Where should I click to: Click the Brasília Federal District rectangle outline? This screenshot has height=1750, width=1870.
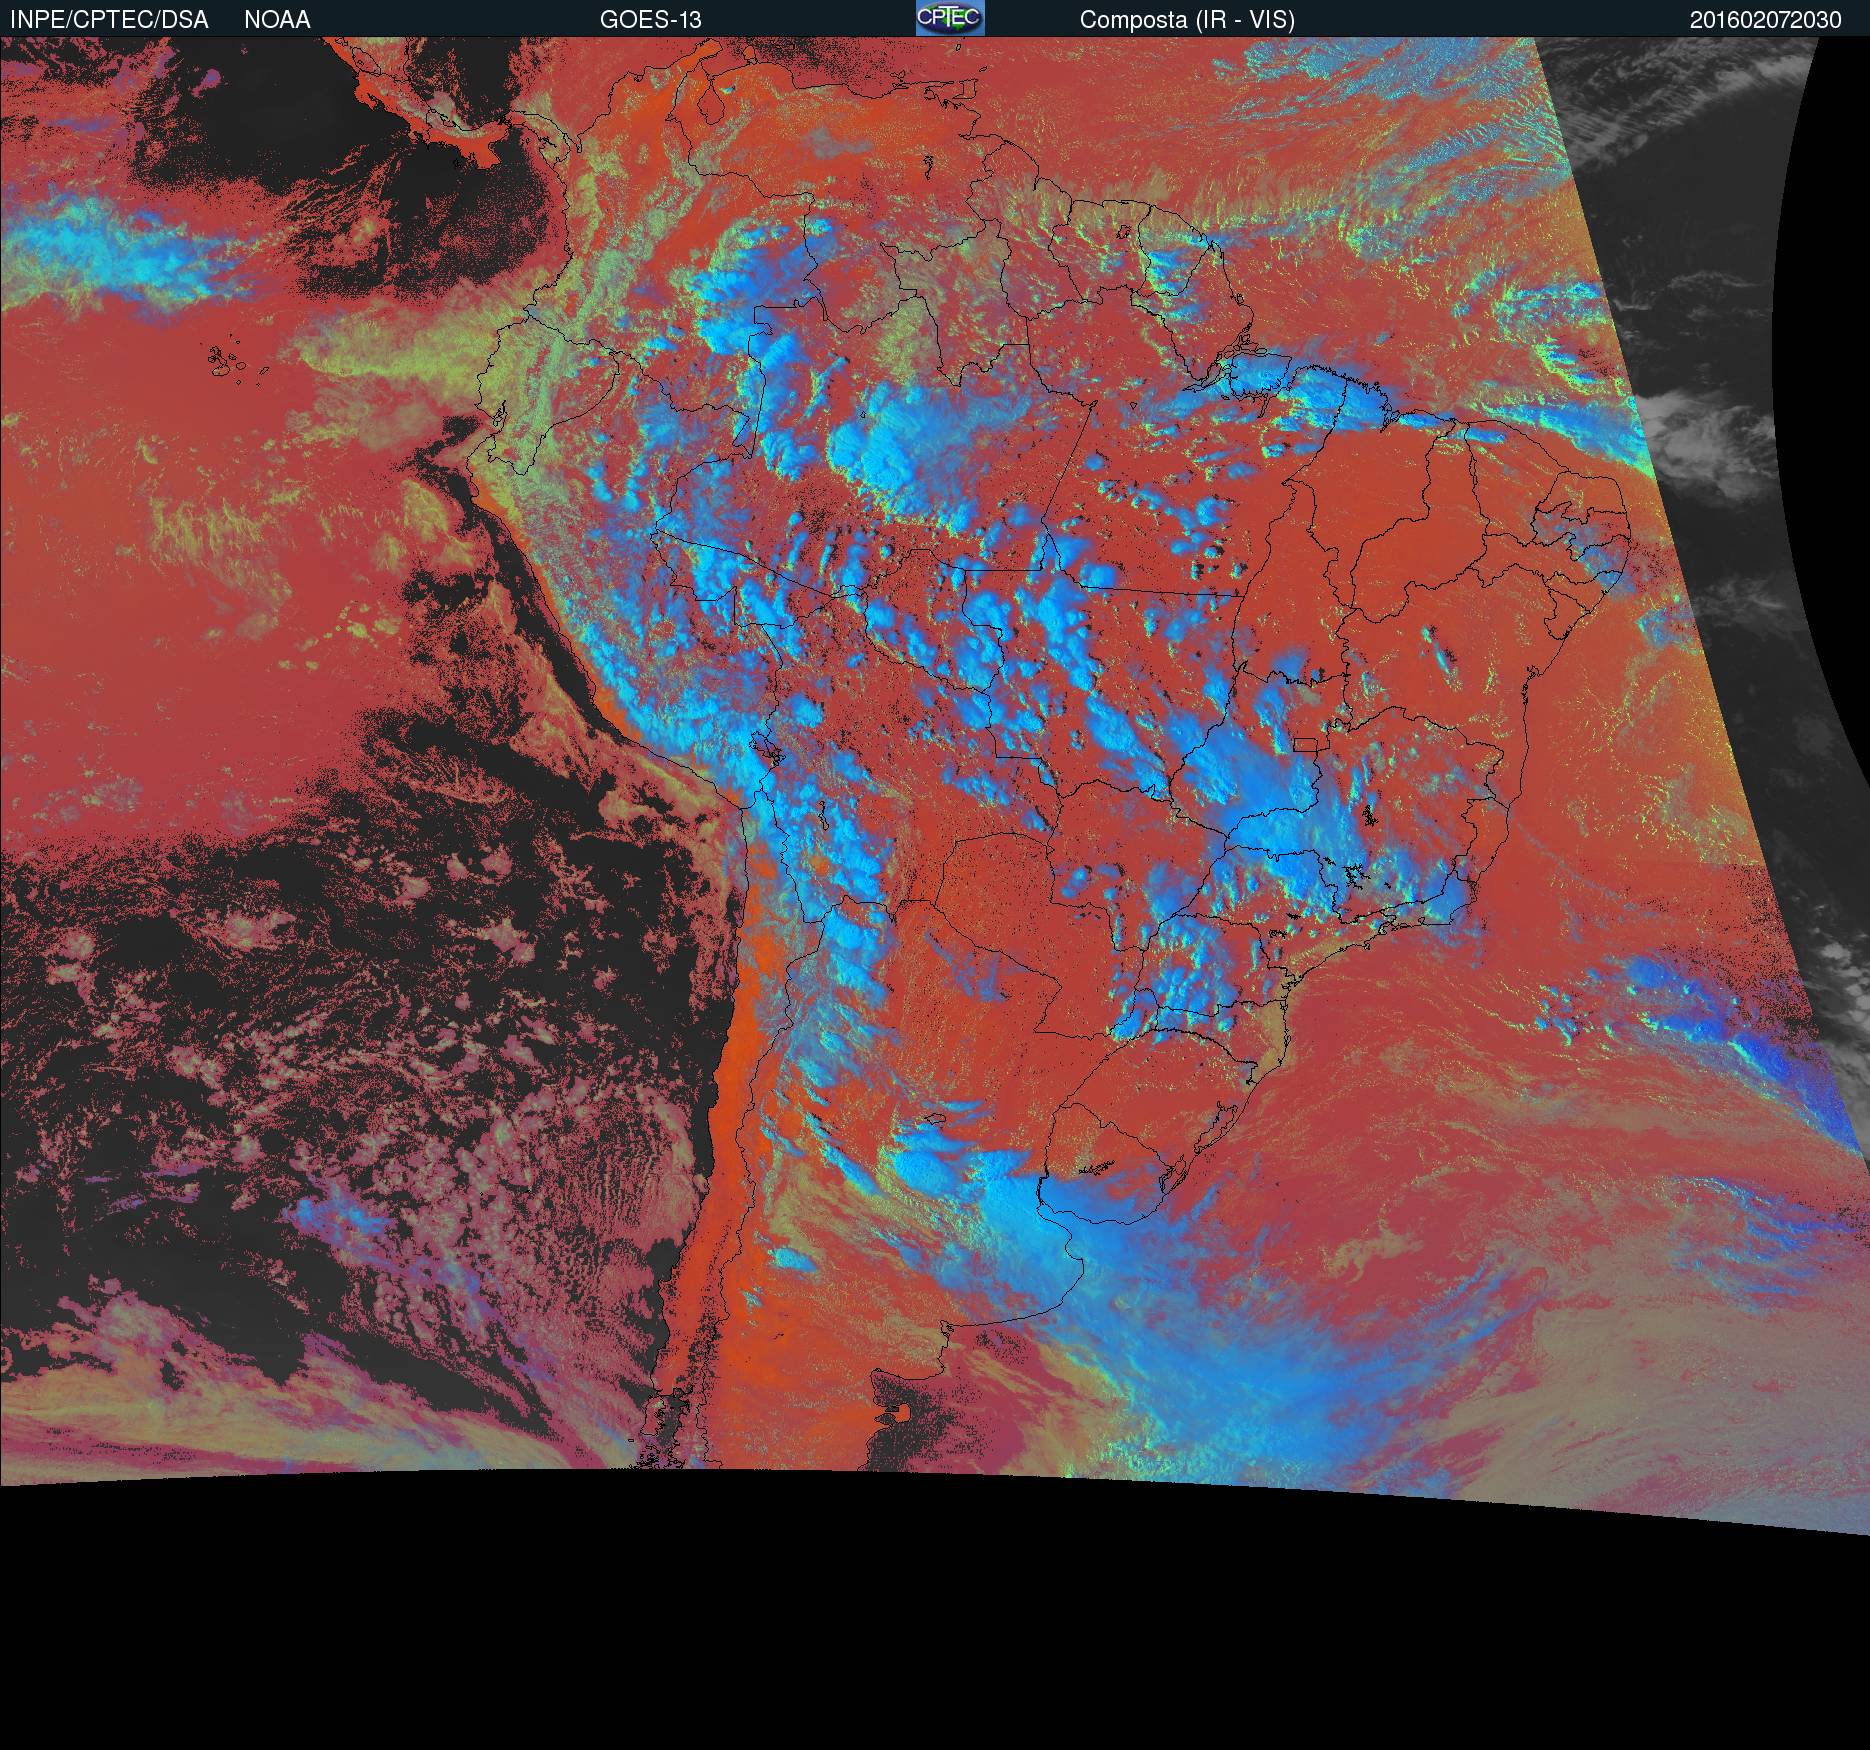click(x=1306, y=743)
